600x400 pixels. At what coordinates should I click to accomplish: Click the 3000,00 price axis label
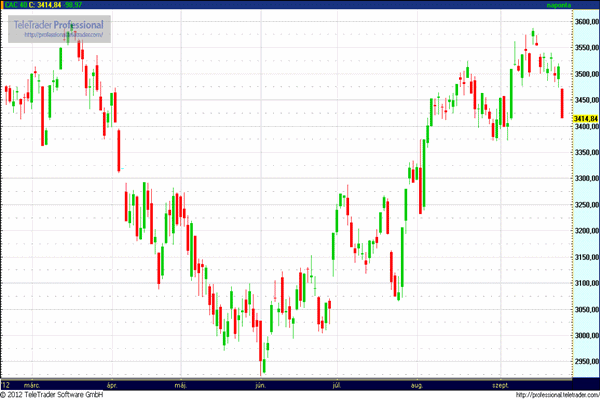pyautogui.click(x=585, y=336)
